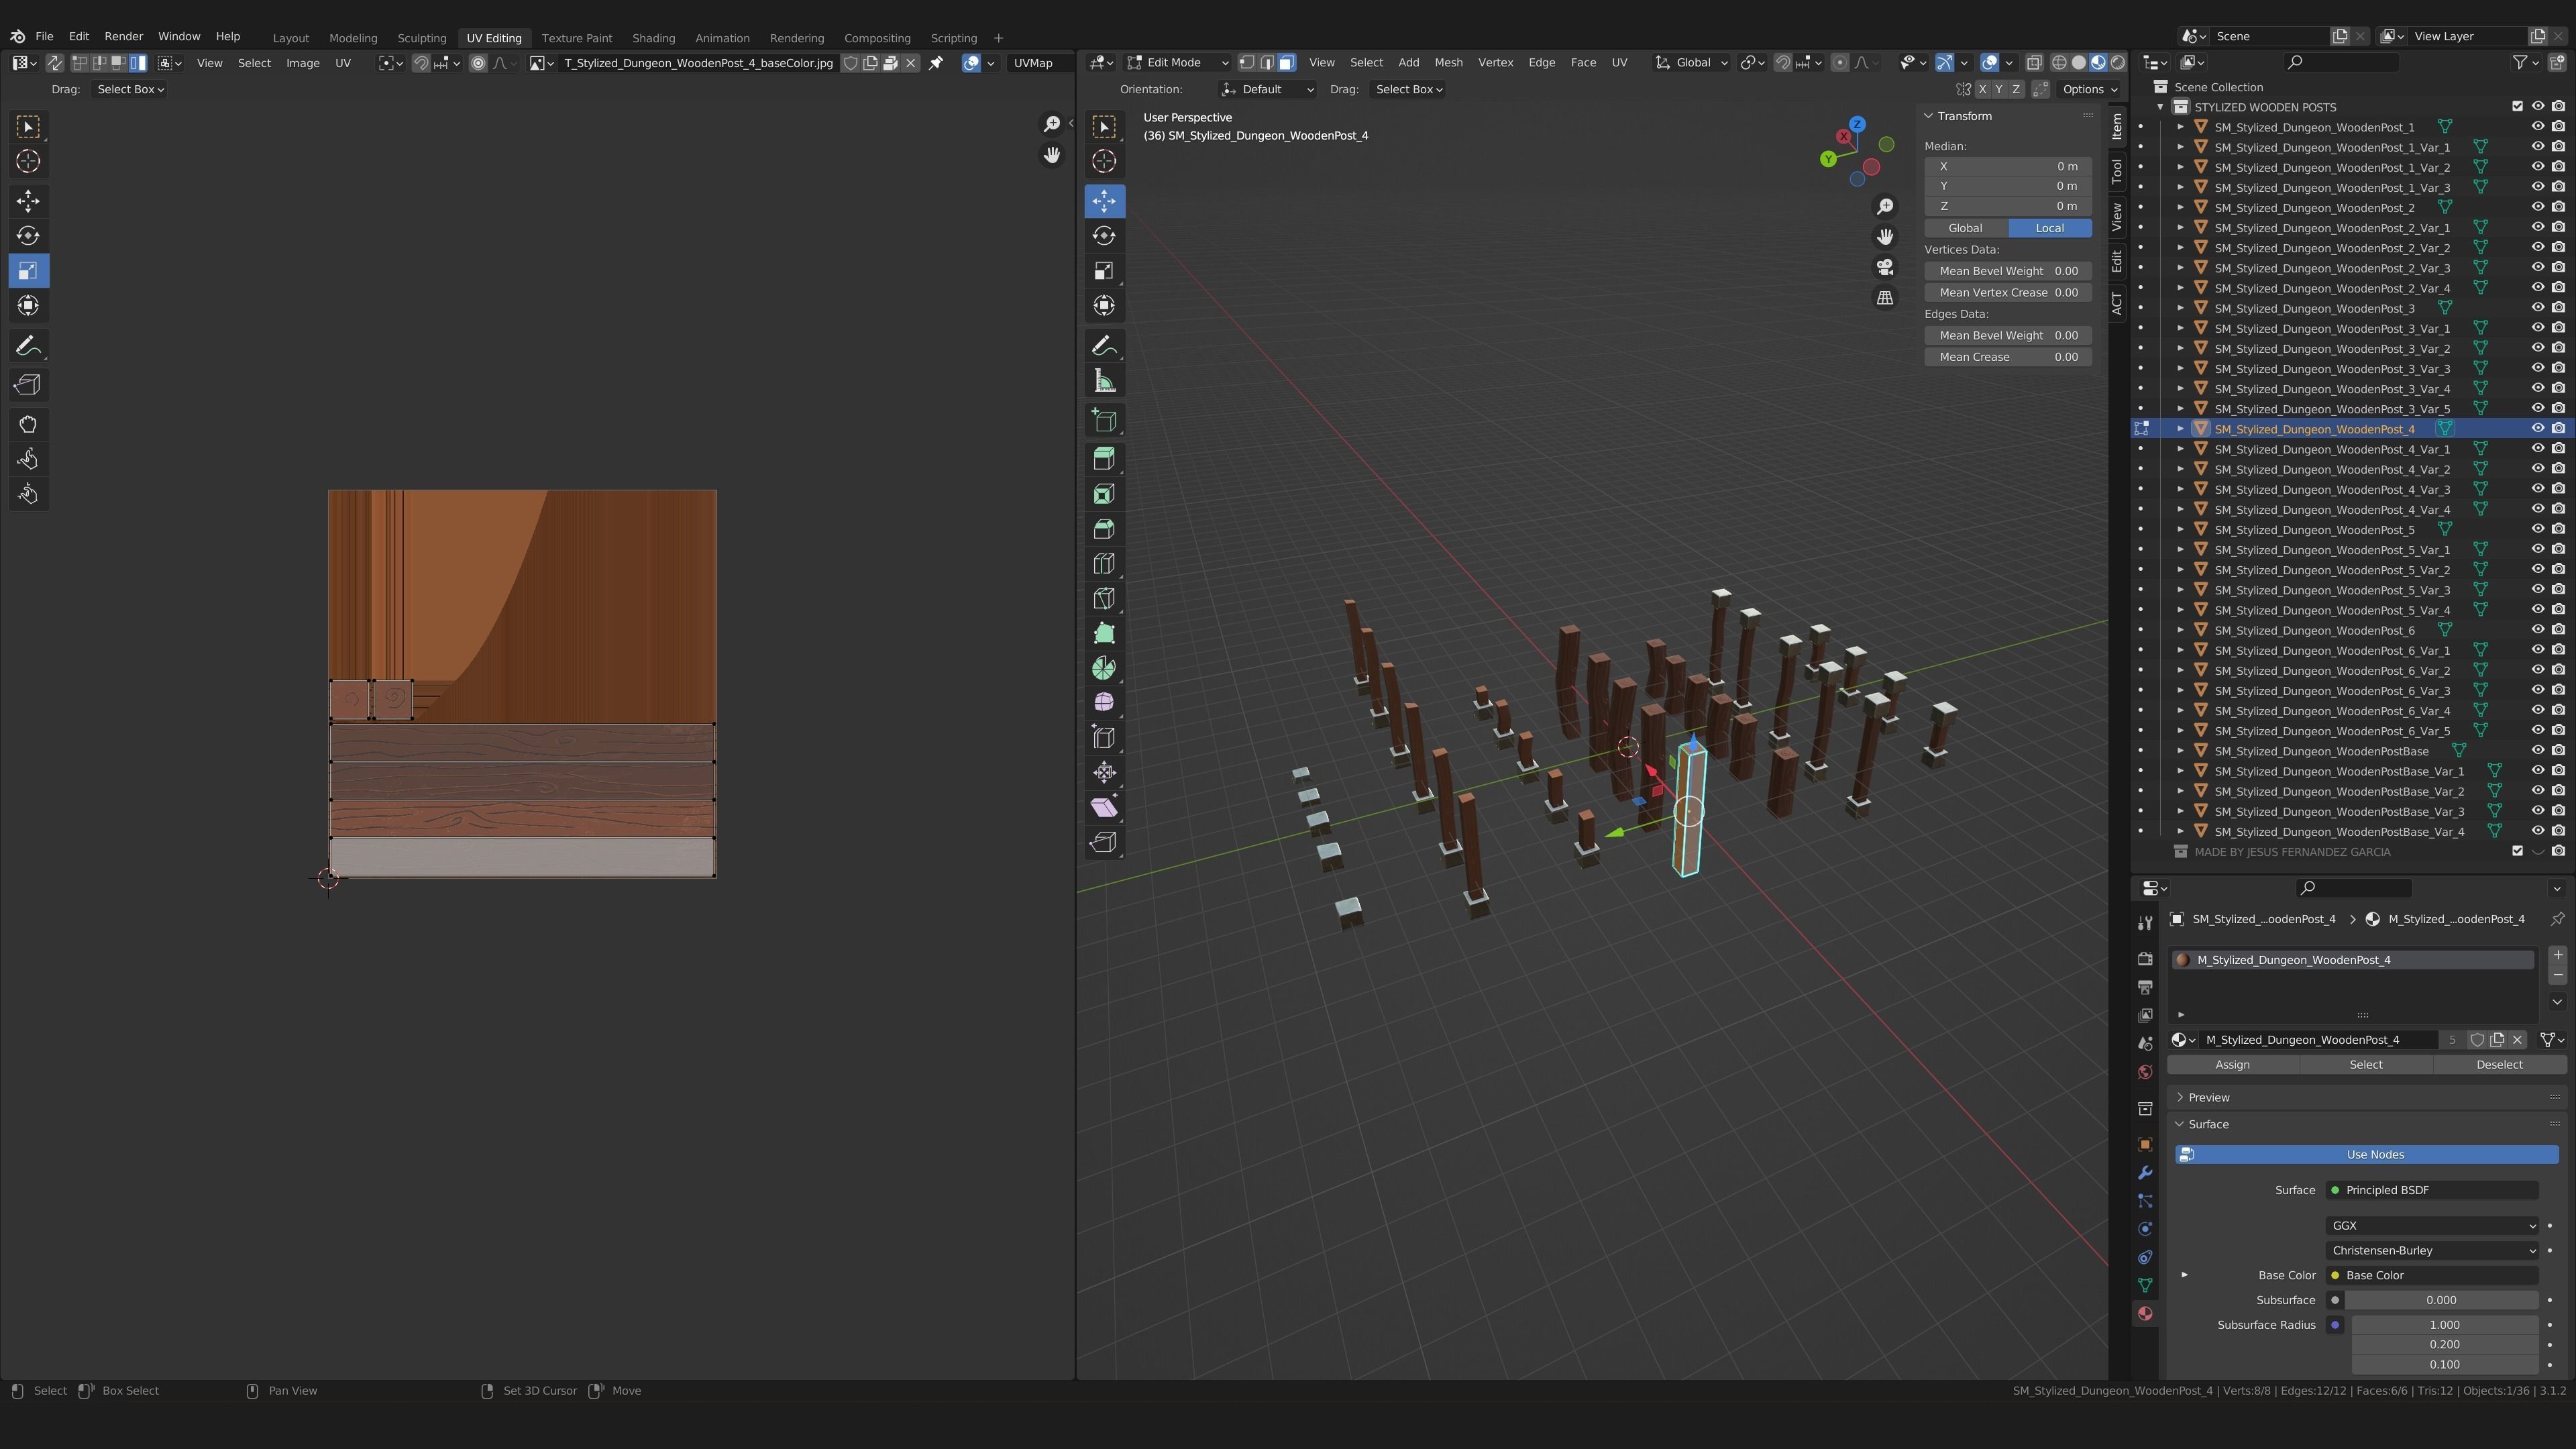Select the Add Cube tool
2576x1449 pixels.
[x=1104, y=420]
